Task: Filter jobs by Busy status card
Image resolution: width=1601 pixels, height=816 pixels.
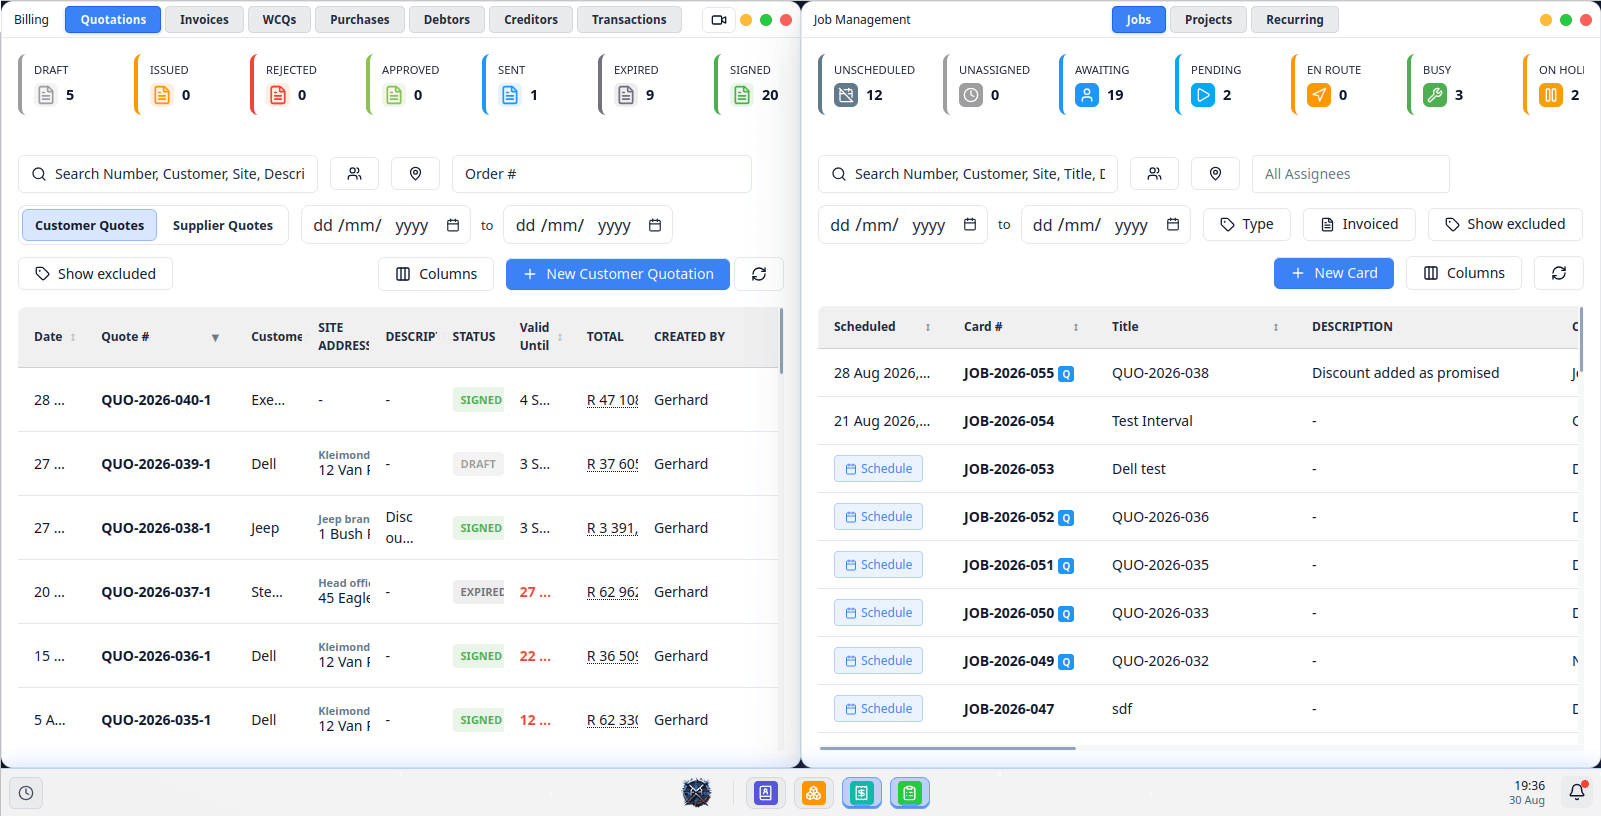Action: 1459,85
